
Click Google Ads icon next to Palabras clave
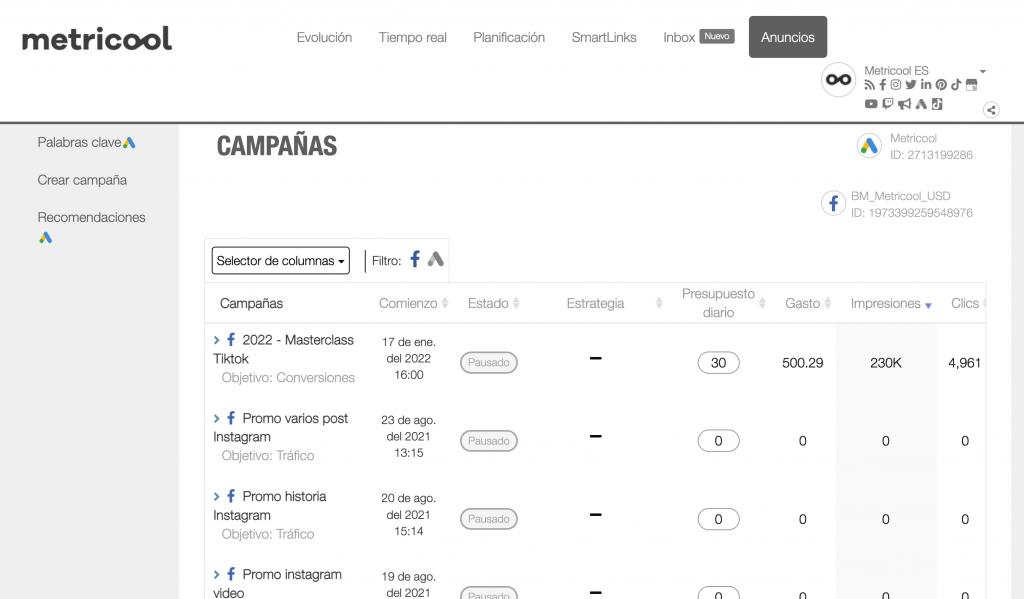tap(129, 142)
